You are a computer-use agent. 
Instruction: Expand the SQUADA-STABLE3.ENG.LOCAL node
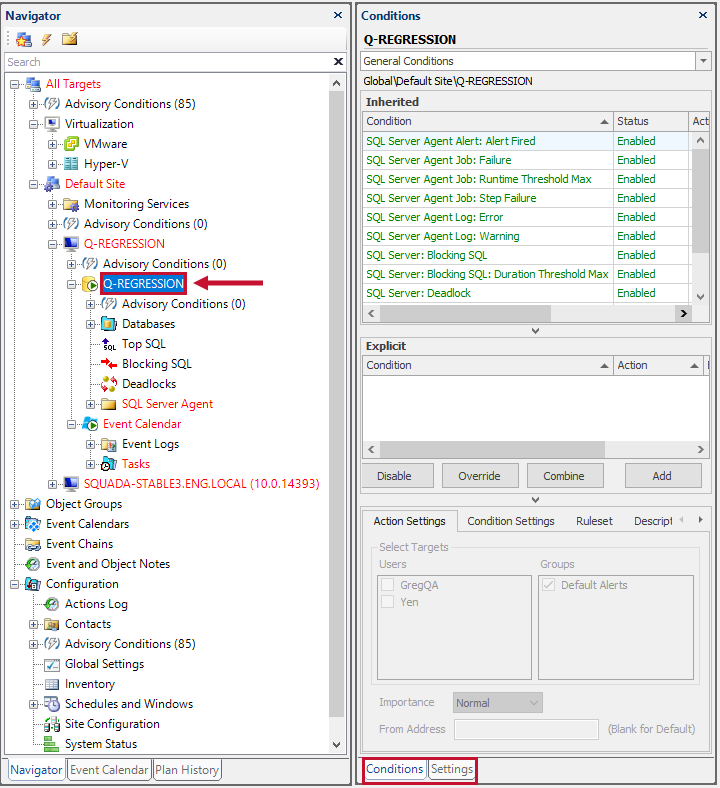52,484
